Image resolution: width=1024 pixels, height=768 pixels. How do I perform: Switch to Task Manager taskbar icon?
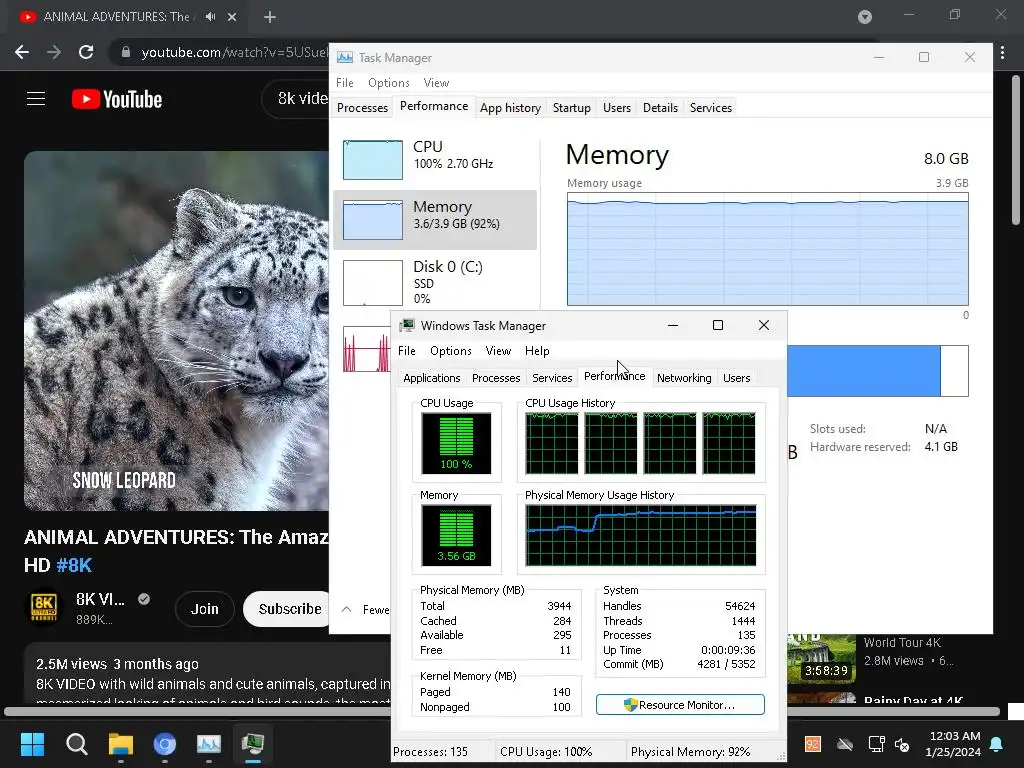click(x=209, y=744)
